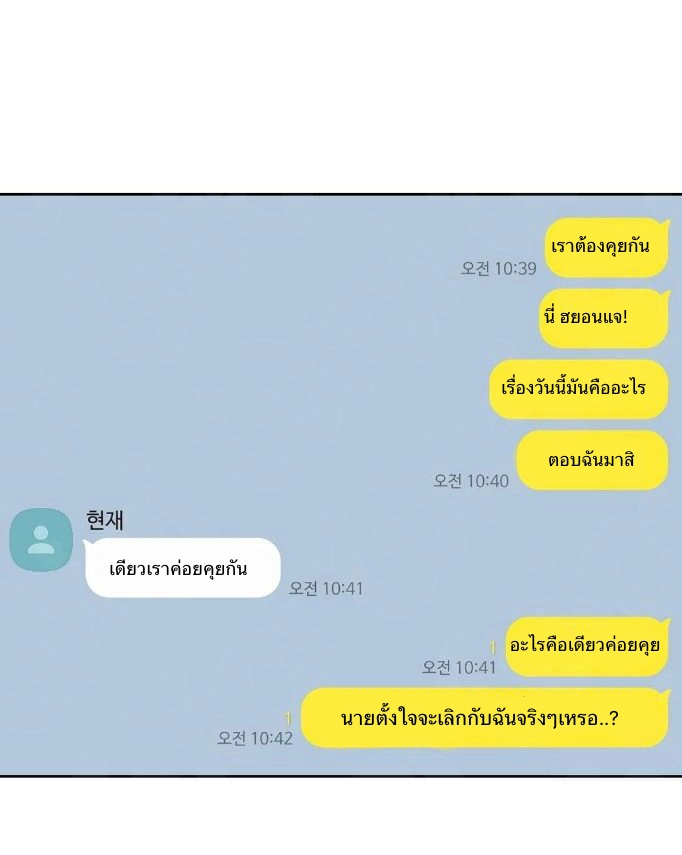Image resolution: width=682 pixels, height=855 pixels.
Task: Select the yellow bubble 'เราต้องคุยกัน'
Action: coord(606,248)
